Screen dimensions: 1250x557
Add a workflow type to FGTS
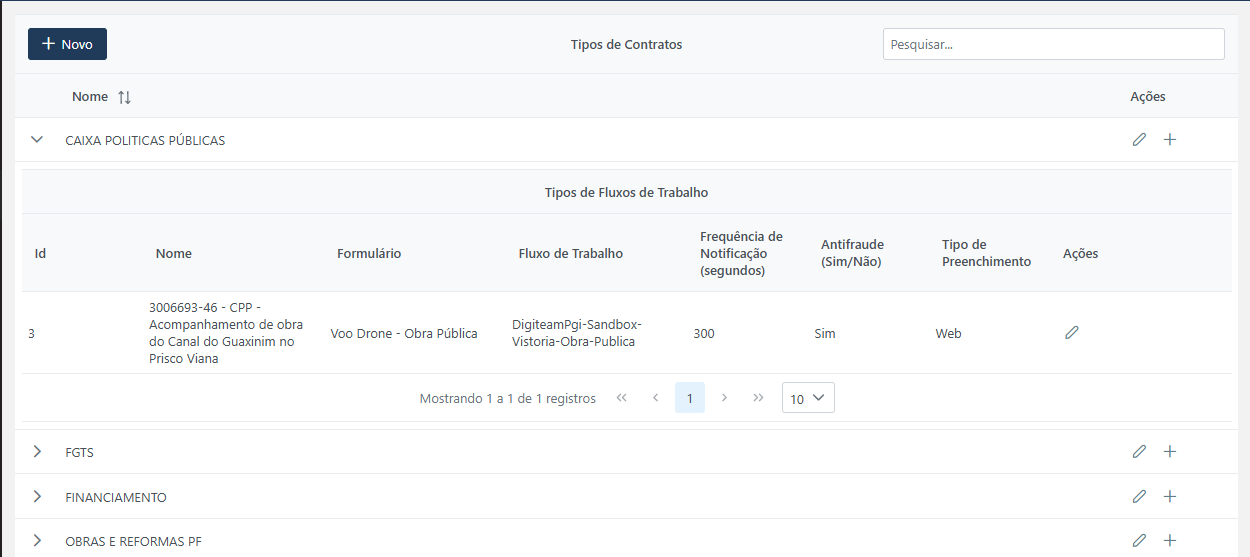tap(1170, 452)
